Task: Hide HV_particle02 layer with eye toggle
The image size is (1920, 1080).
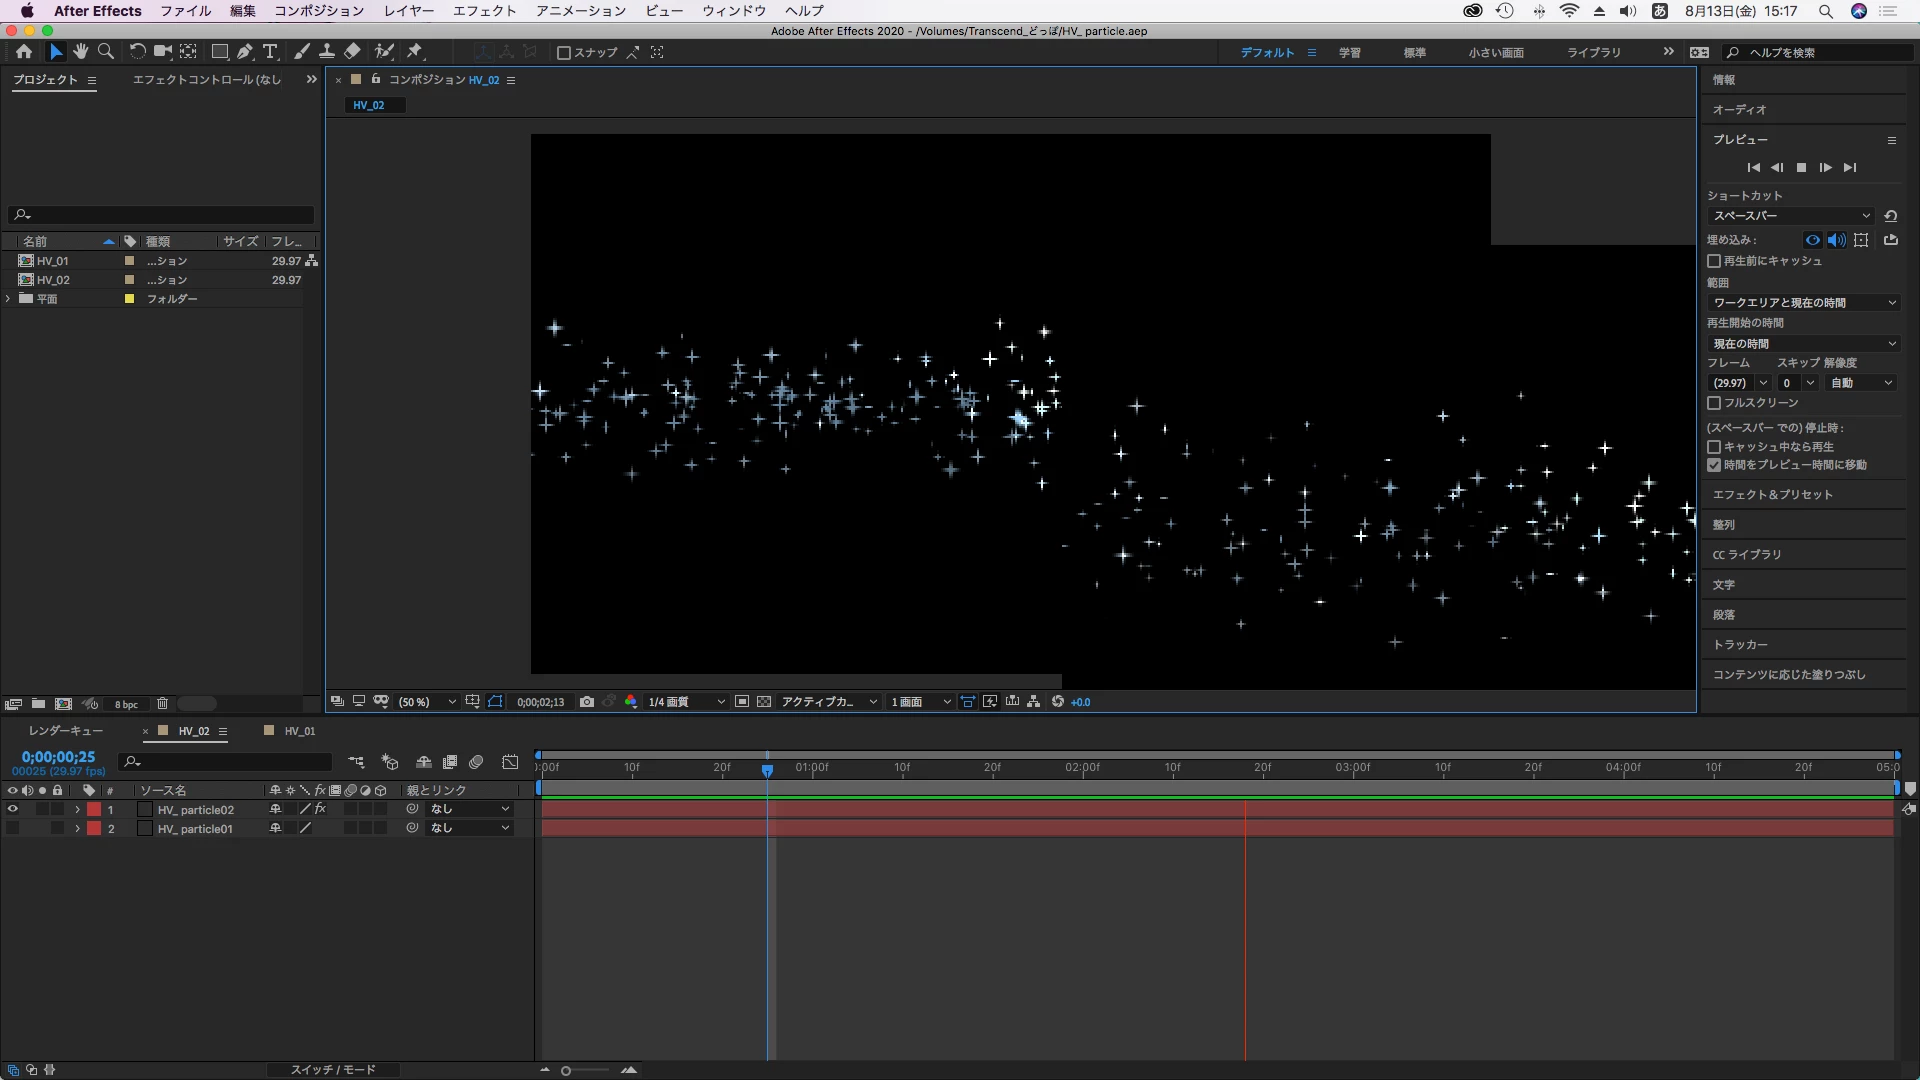Action: pos(13,809)
